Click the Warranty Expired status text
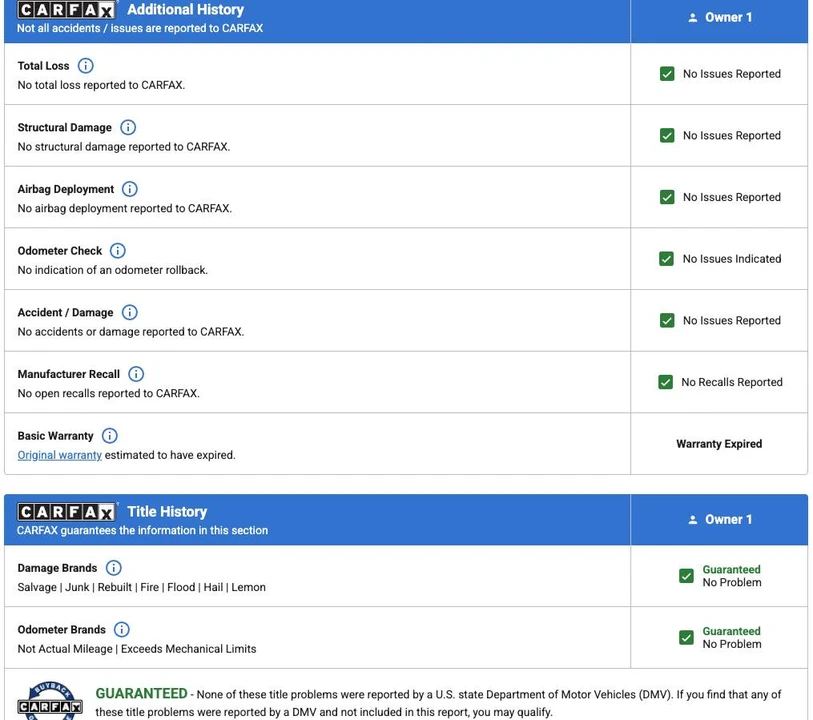813x720 pixels. tap(719, 444)
